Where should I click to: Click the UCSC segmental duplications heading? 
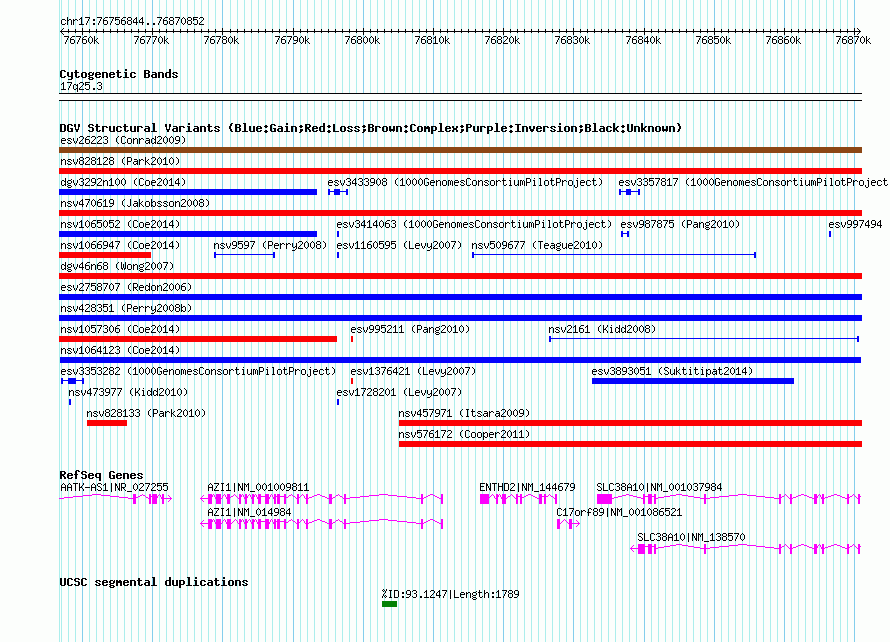click(154, 582)
